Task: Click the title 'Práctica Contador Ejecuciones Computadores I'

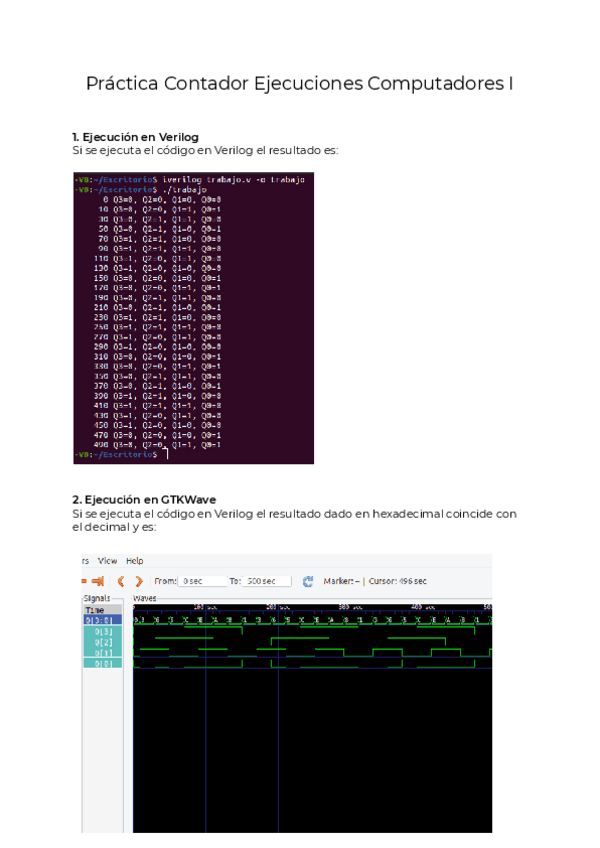Action: coord(300,83)
